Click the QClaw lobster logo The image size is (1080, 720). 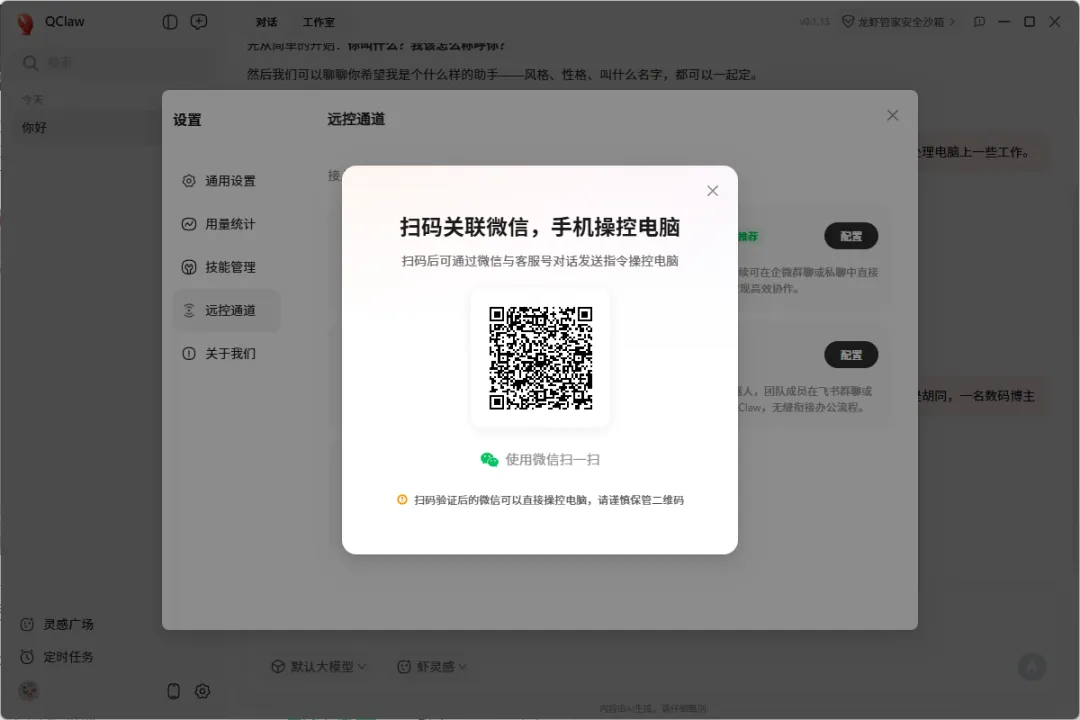coord(25,23)
